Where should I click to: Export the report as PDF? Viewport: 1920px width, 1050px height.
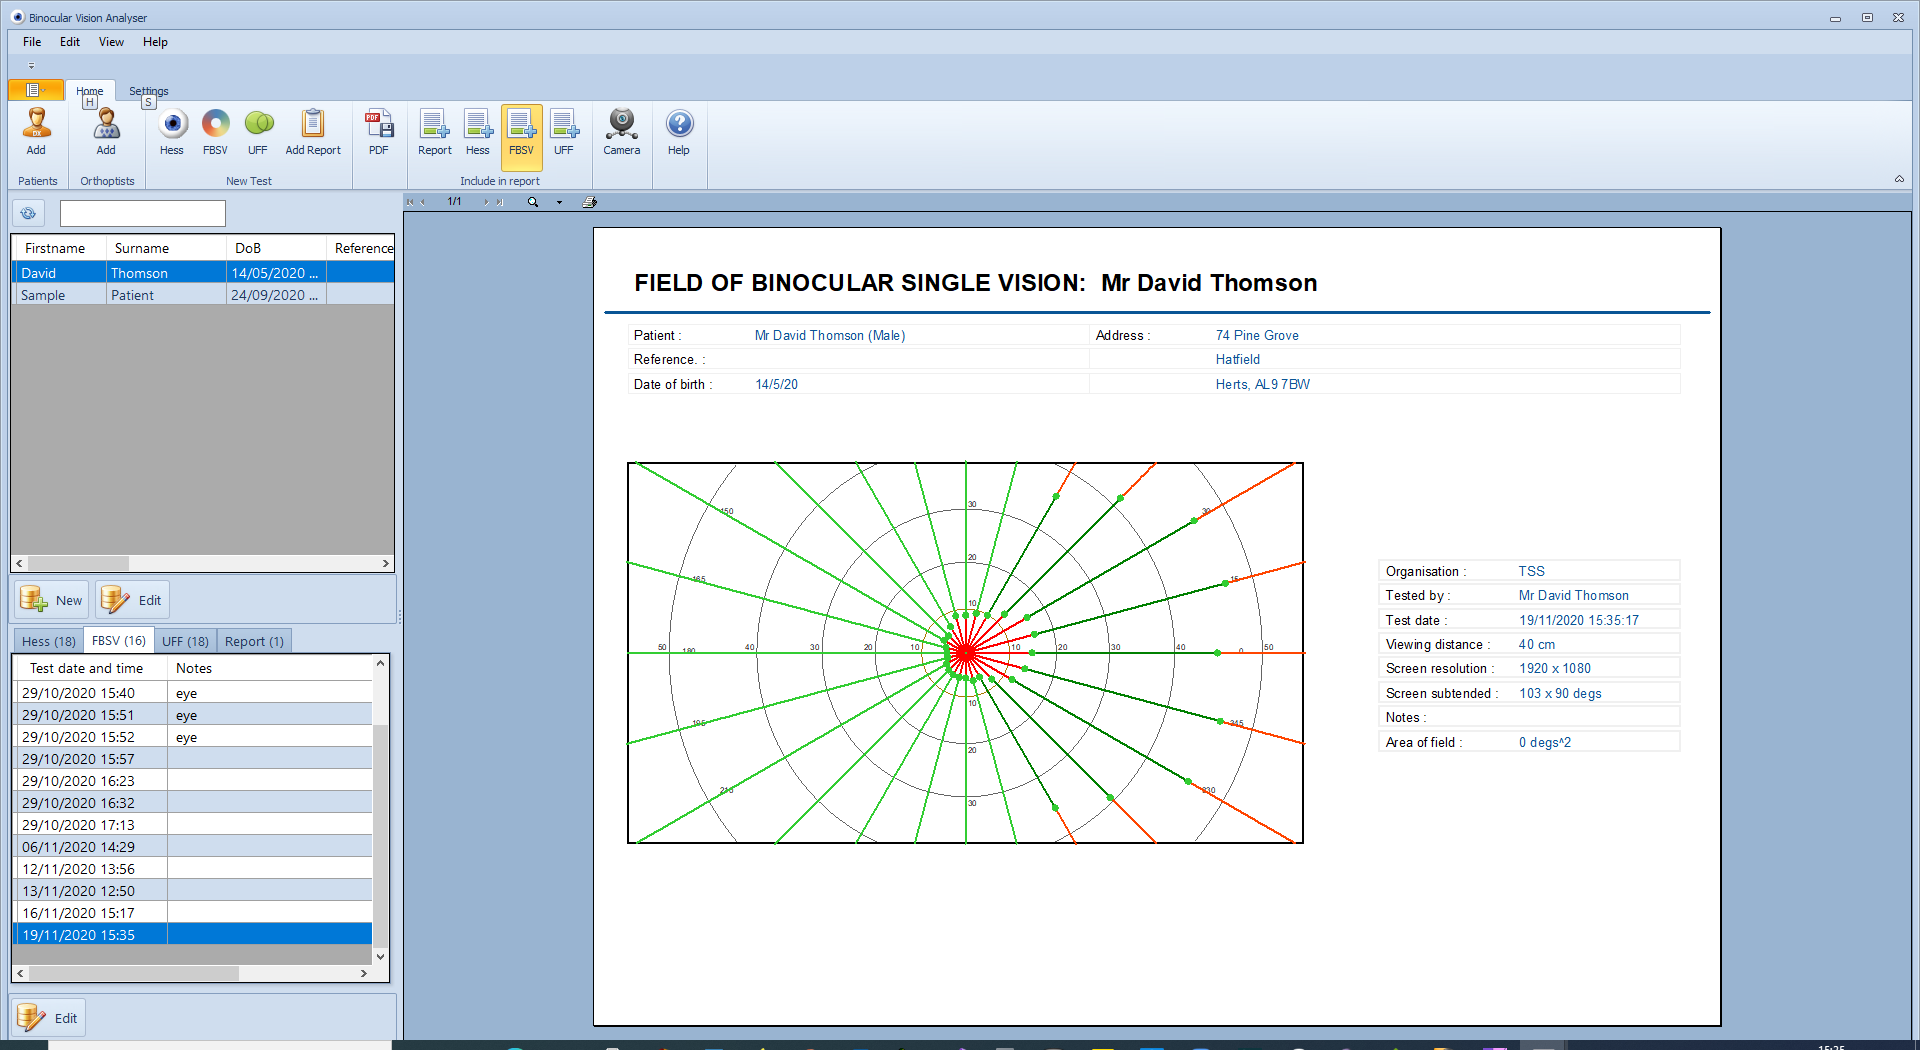[378, 131]
